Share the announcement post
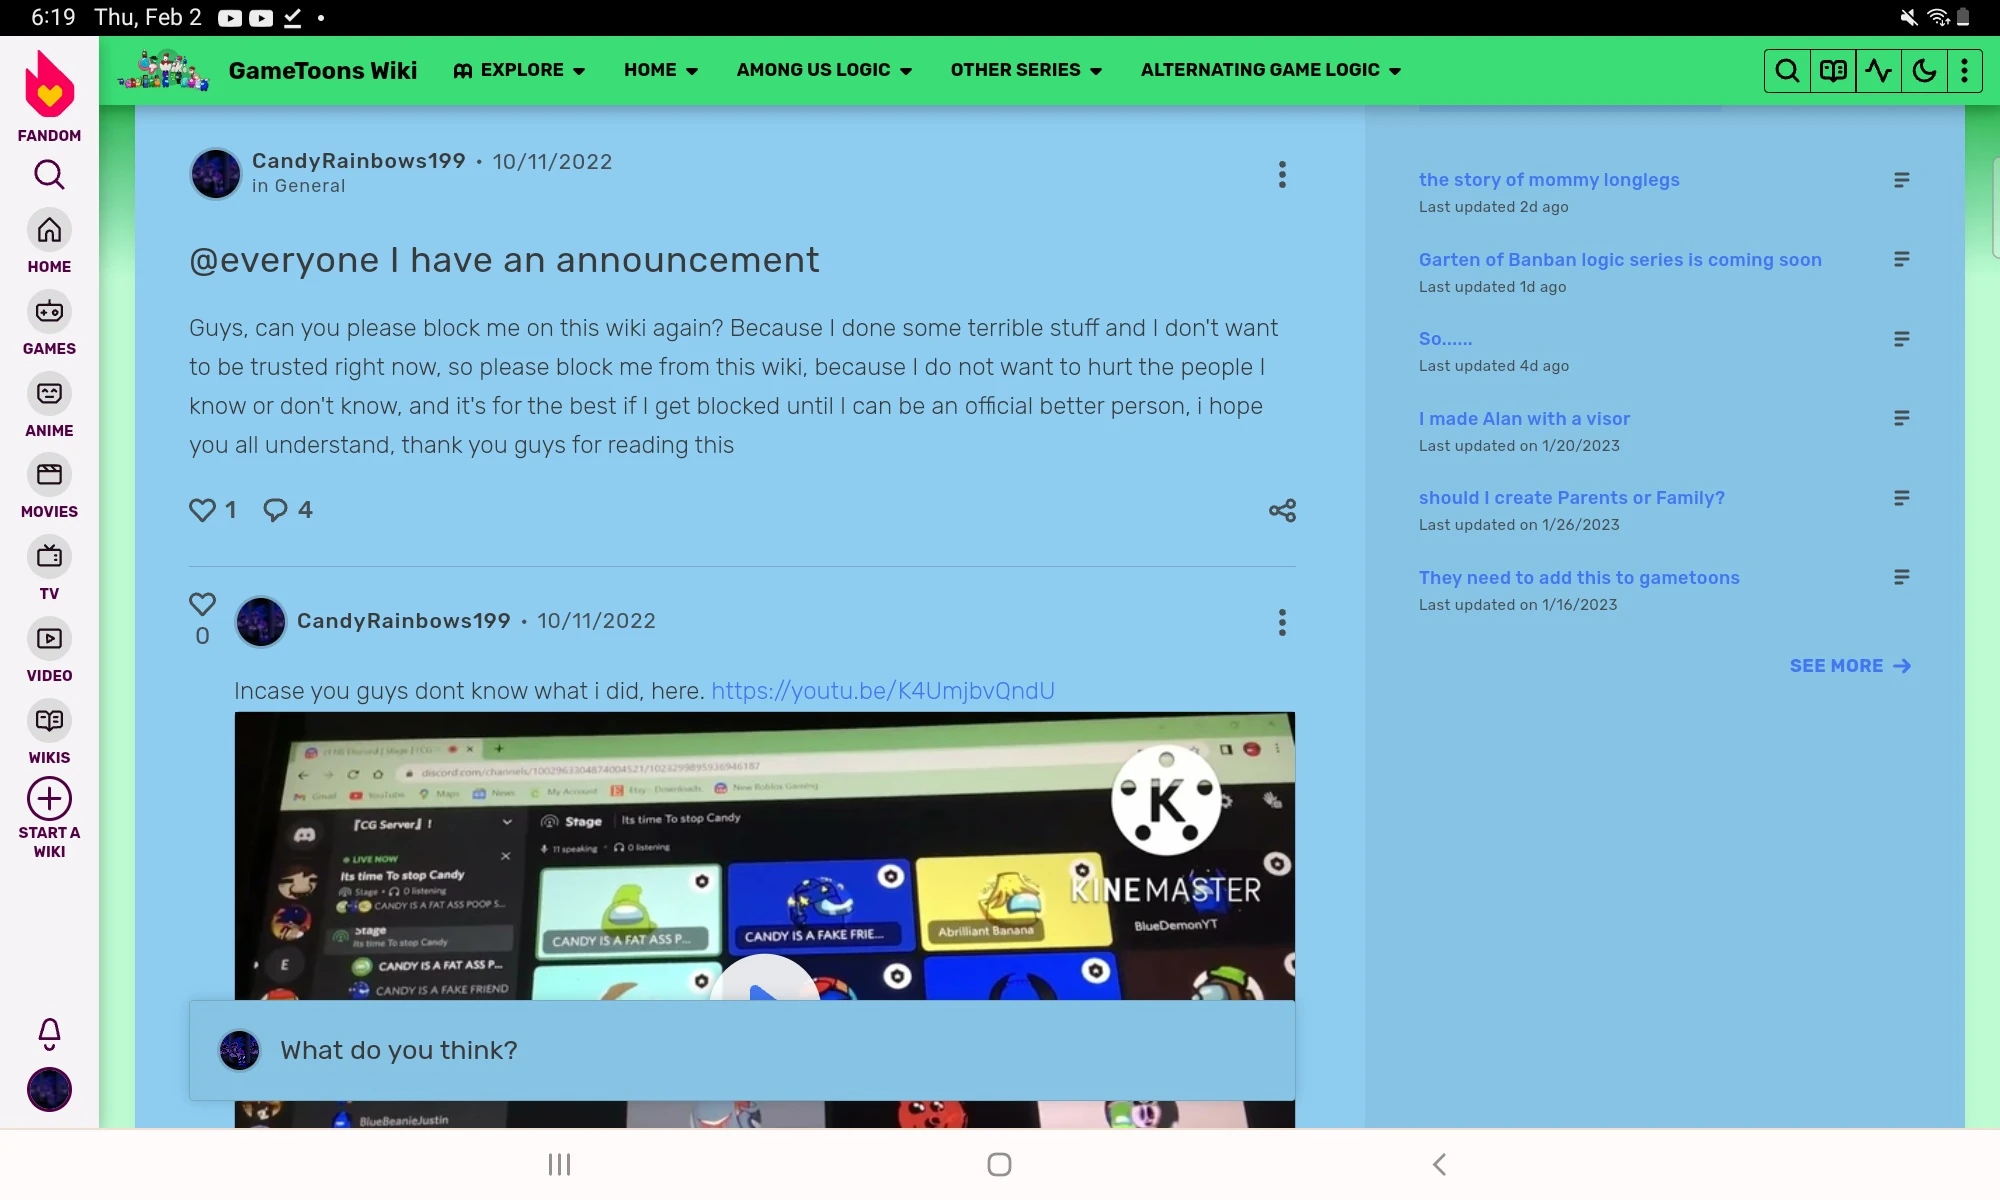The image size is (2000, 1200). [x=1281, y=510]
